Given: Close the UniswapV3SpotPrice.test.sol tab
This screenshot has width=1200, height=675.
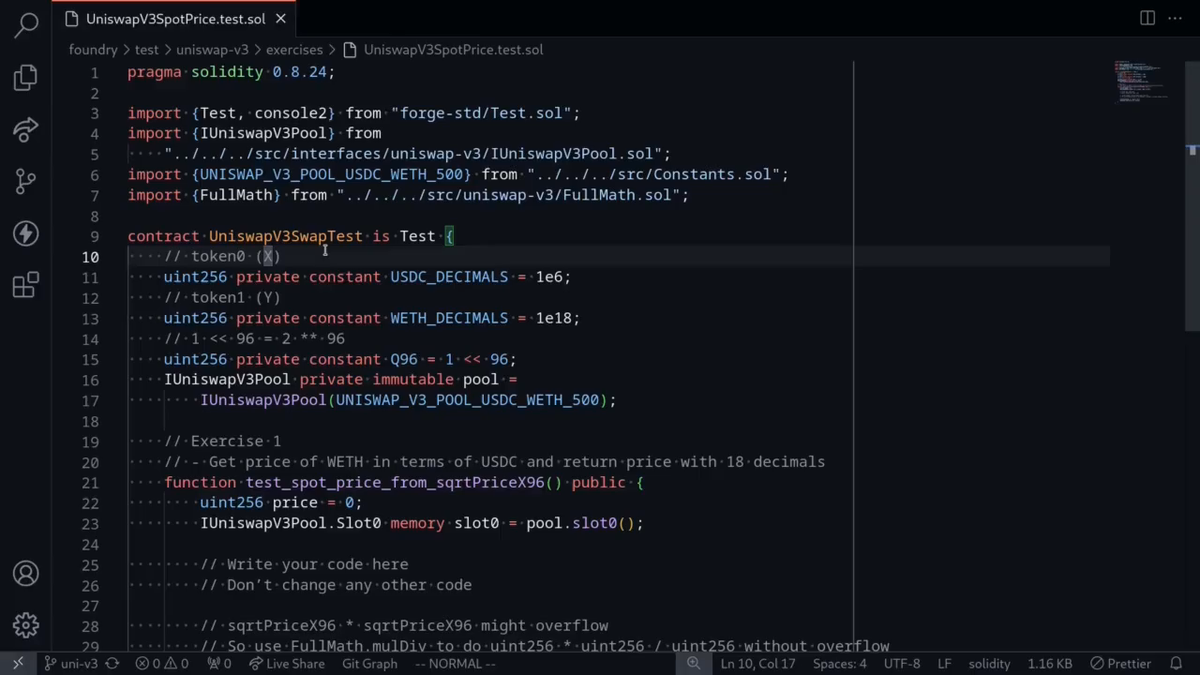Looking at the screenshot, I should click(x=281, y=19).
